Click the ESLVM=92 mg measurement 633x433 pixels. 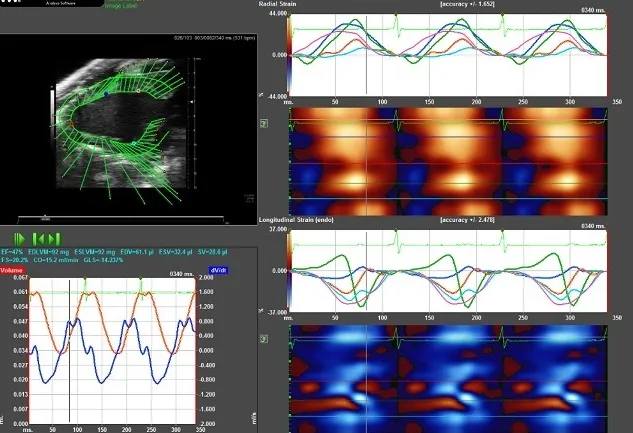[x=95, y=252]
